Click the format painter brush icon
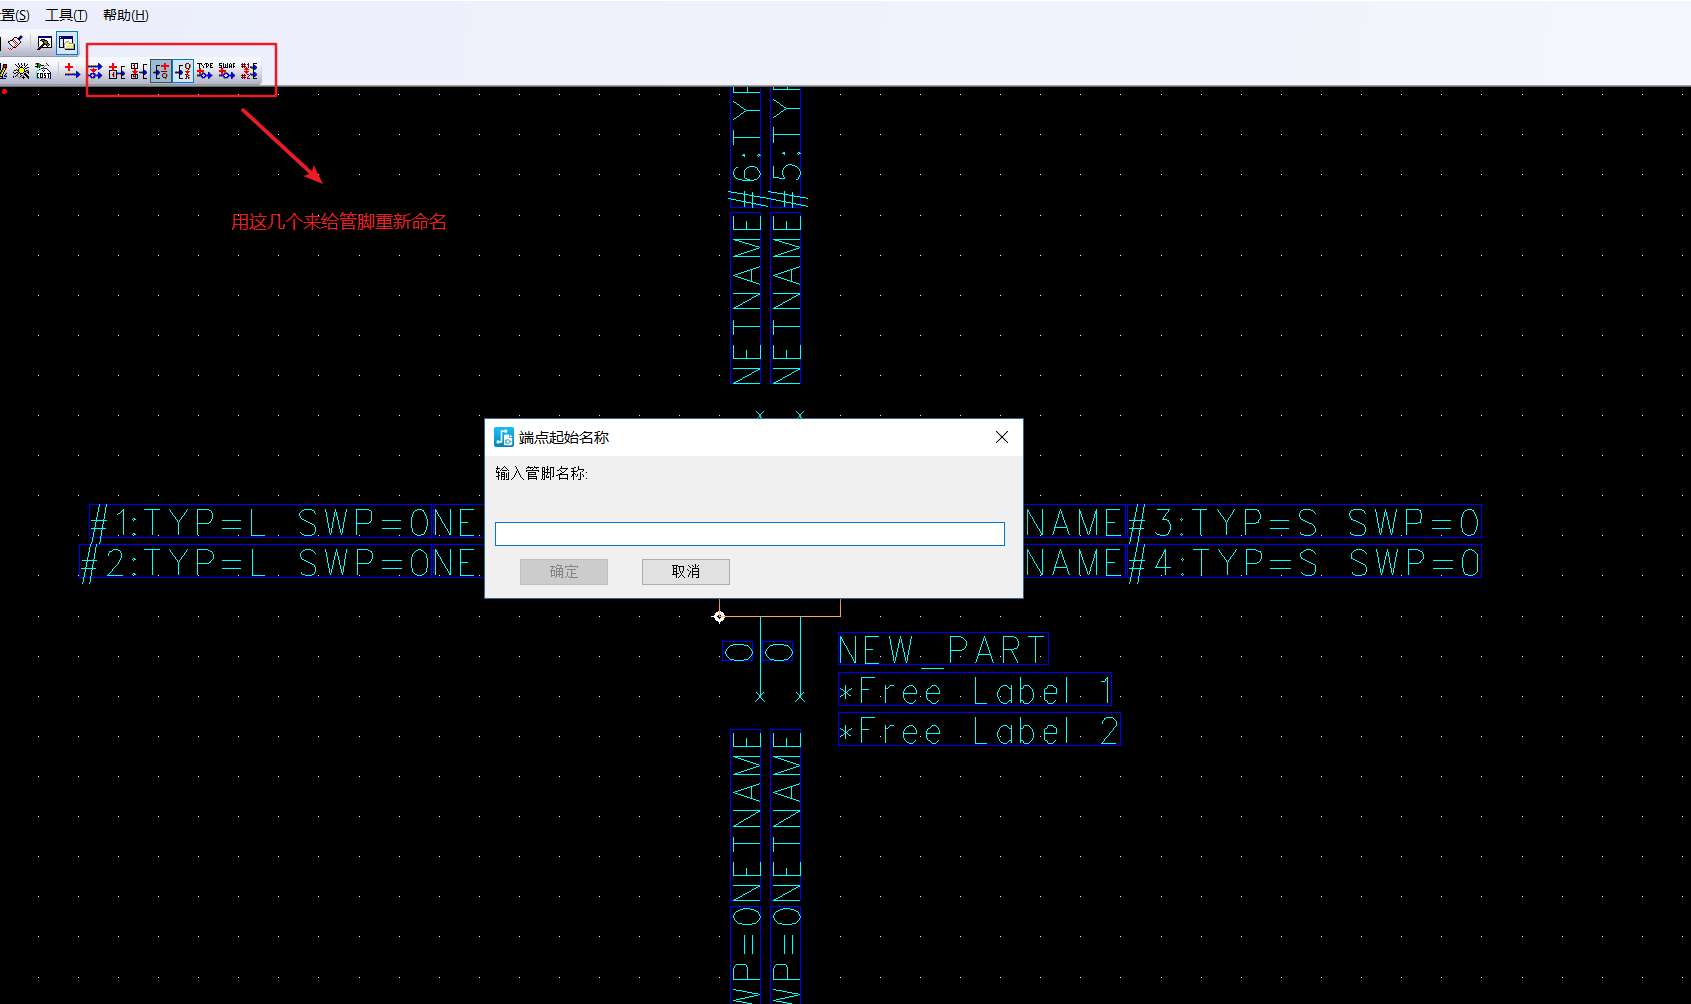 [15, 42]
